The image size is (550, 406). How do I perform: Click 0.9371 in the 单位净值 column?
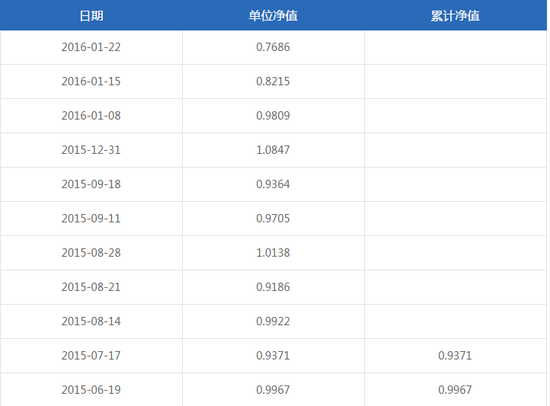[273, 355]
